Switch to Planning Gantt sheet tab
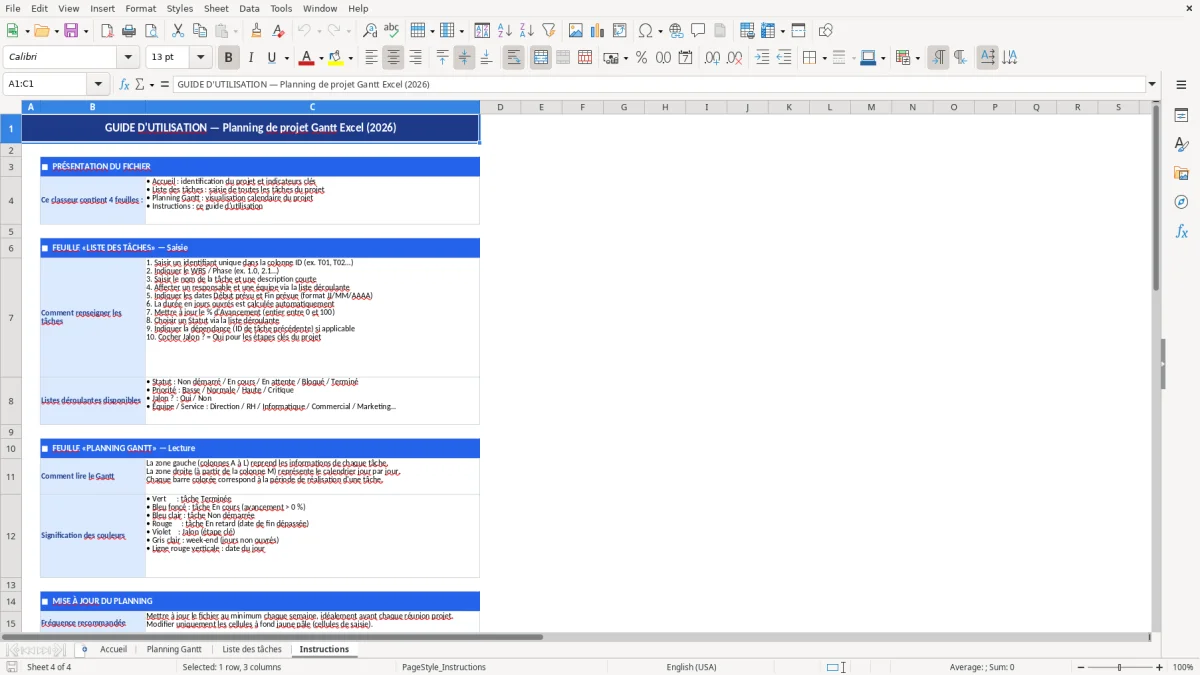The width and height of the screenshot is (1200, 675). [x=174, y=649]
